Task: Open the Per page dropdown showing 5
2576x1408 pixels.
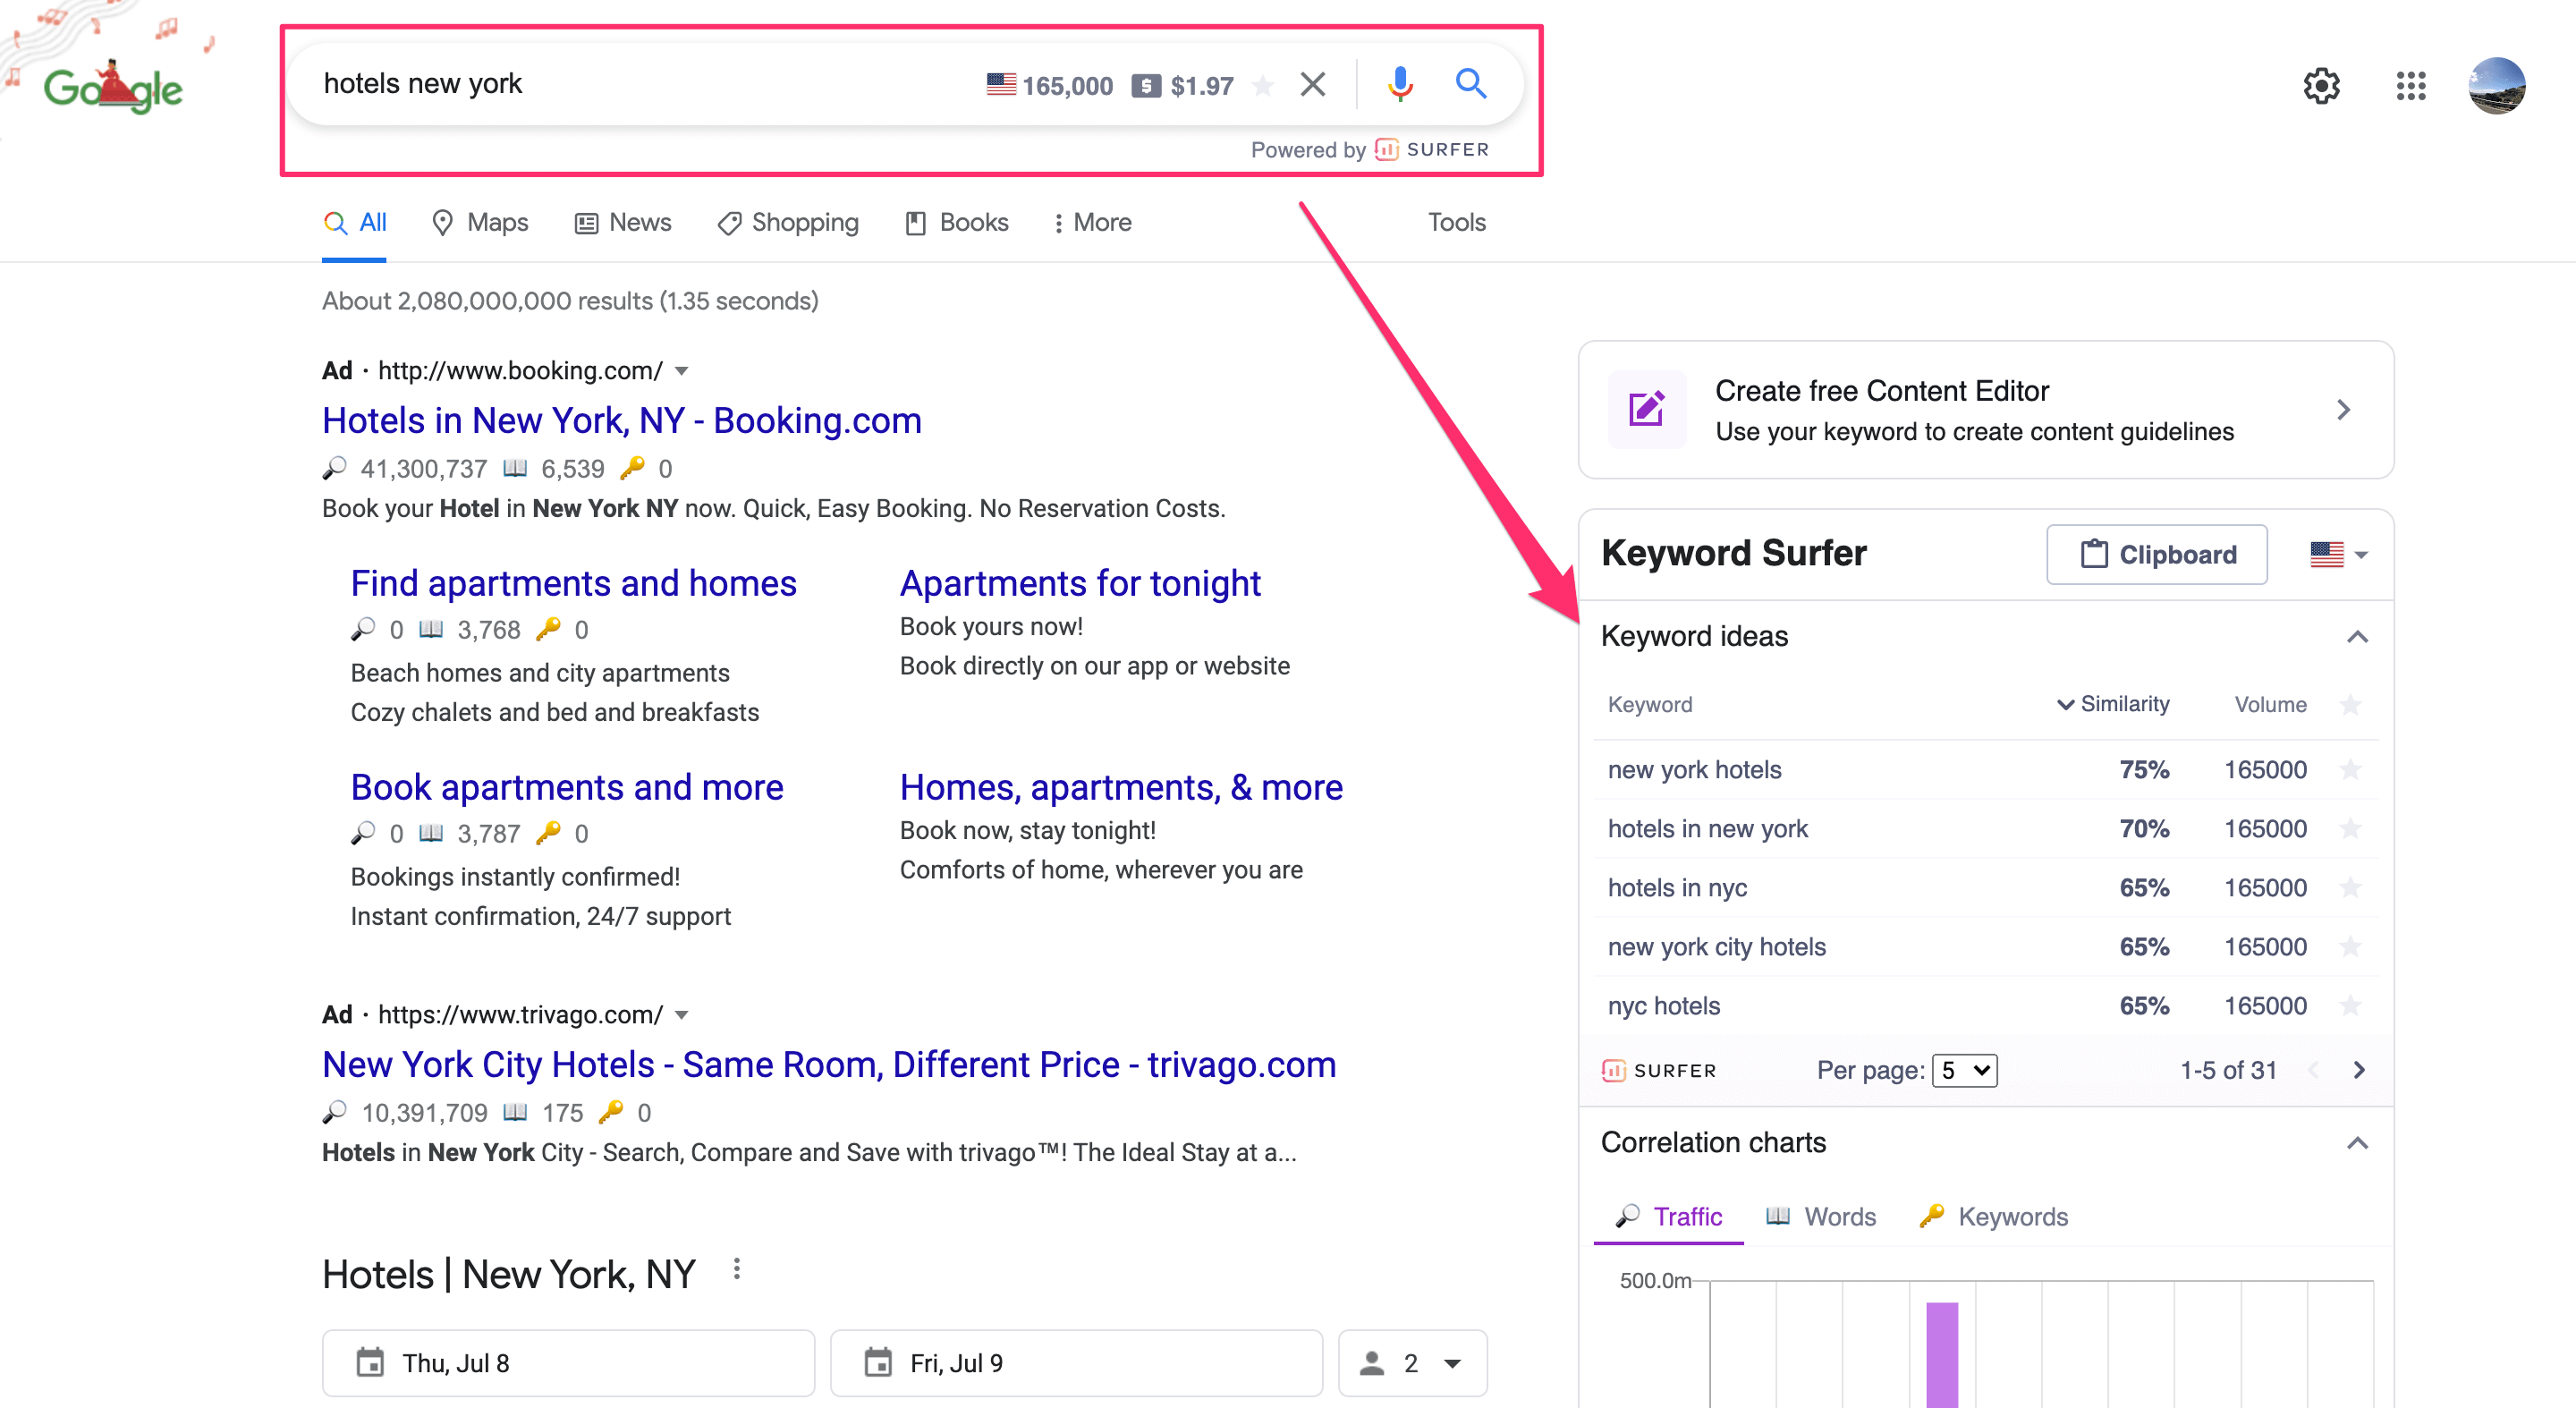Action: (x=1966, y=1070)
